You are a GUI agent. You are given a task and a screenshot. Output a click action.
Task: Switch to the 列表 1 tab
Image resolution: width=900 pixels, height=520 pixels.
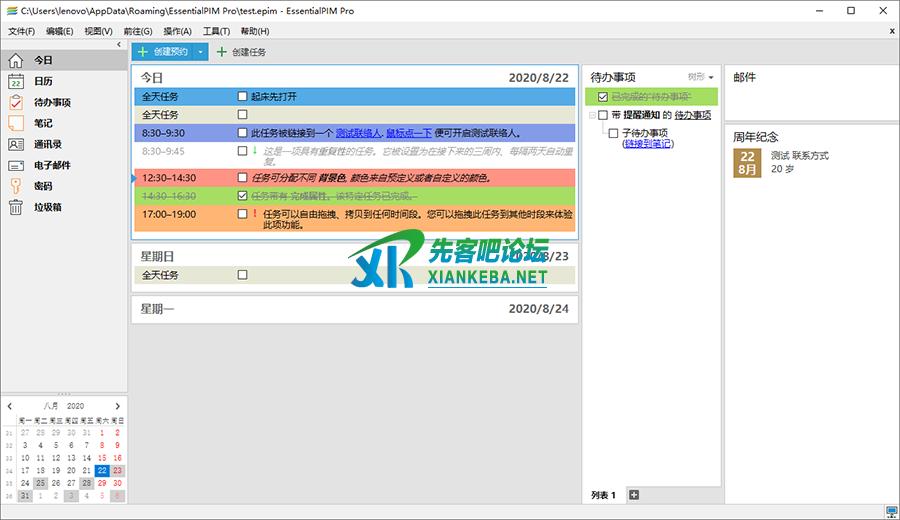pos(603,495)
